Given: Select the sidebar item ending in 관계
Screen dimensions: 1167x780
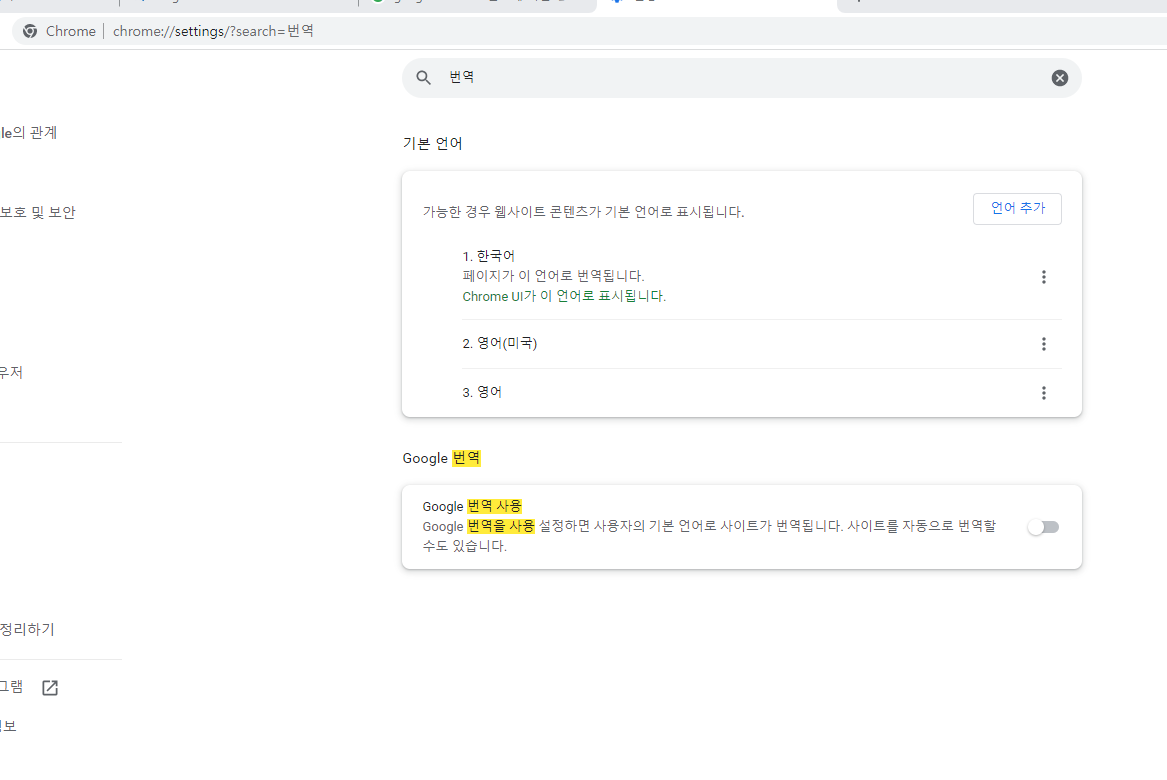Looking at the screenshot, I should [x=28, y=132].
